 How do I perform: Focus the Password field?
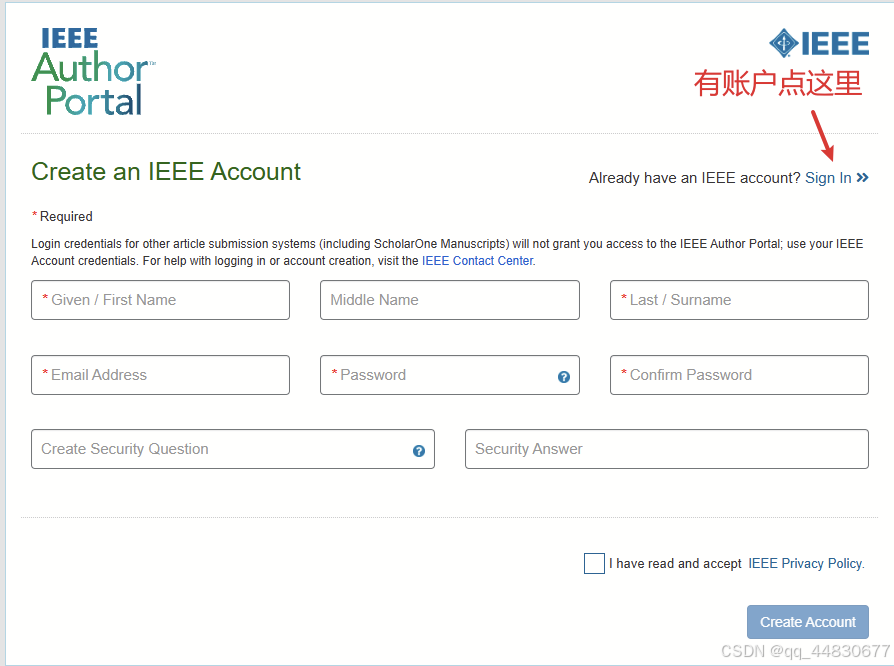[x=450, y=375]
